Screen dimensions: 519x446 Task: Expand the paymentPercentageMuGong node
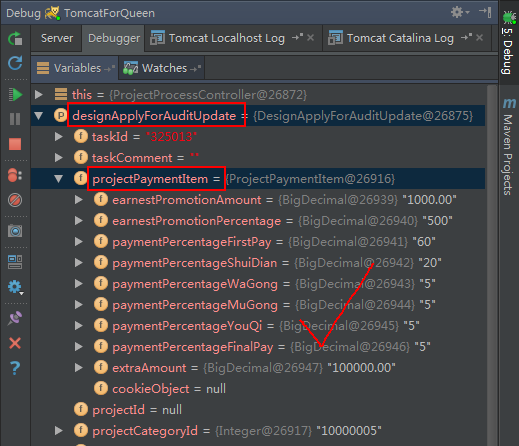pos(79,305)
